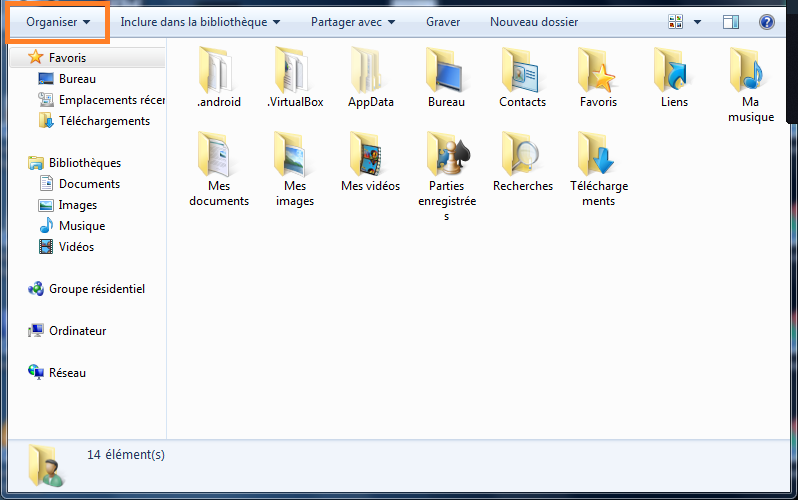The height and width of the screenshot is (500, 798).
Task: Click the change view icon
Action: 676,21
